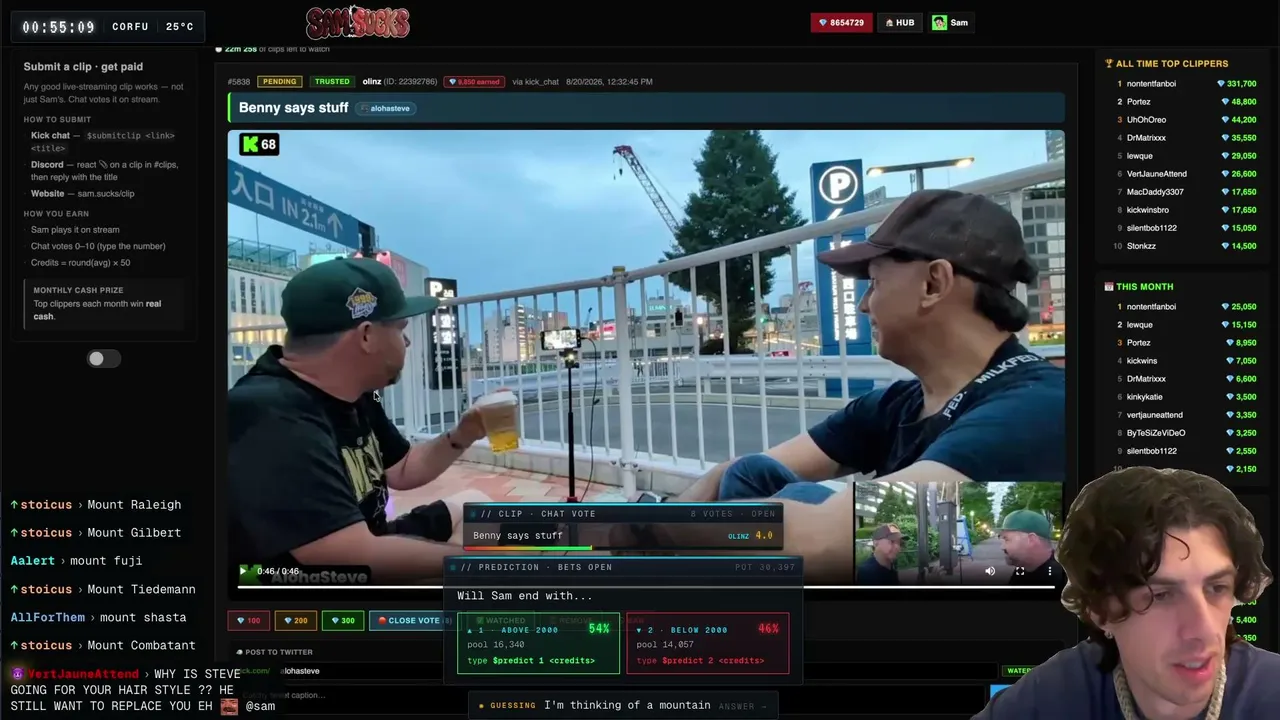Select vertjauneattend in This Month leaderboard
Viewport: 1280px width, 720px height.
point(1155,415)
